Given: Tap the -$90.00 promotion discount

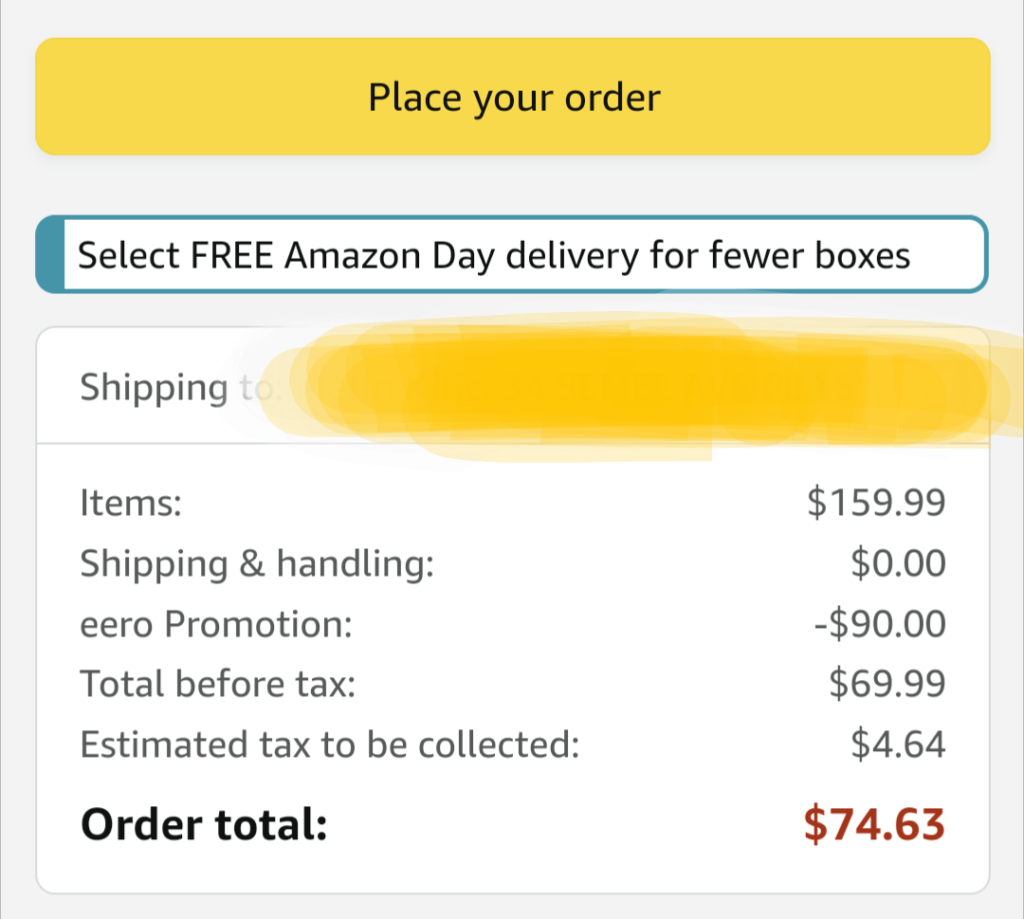Looking at the screenshot, I should pyautogui.click(x=880, y=624).
